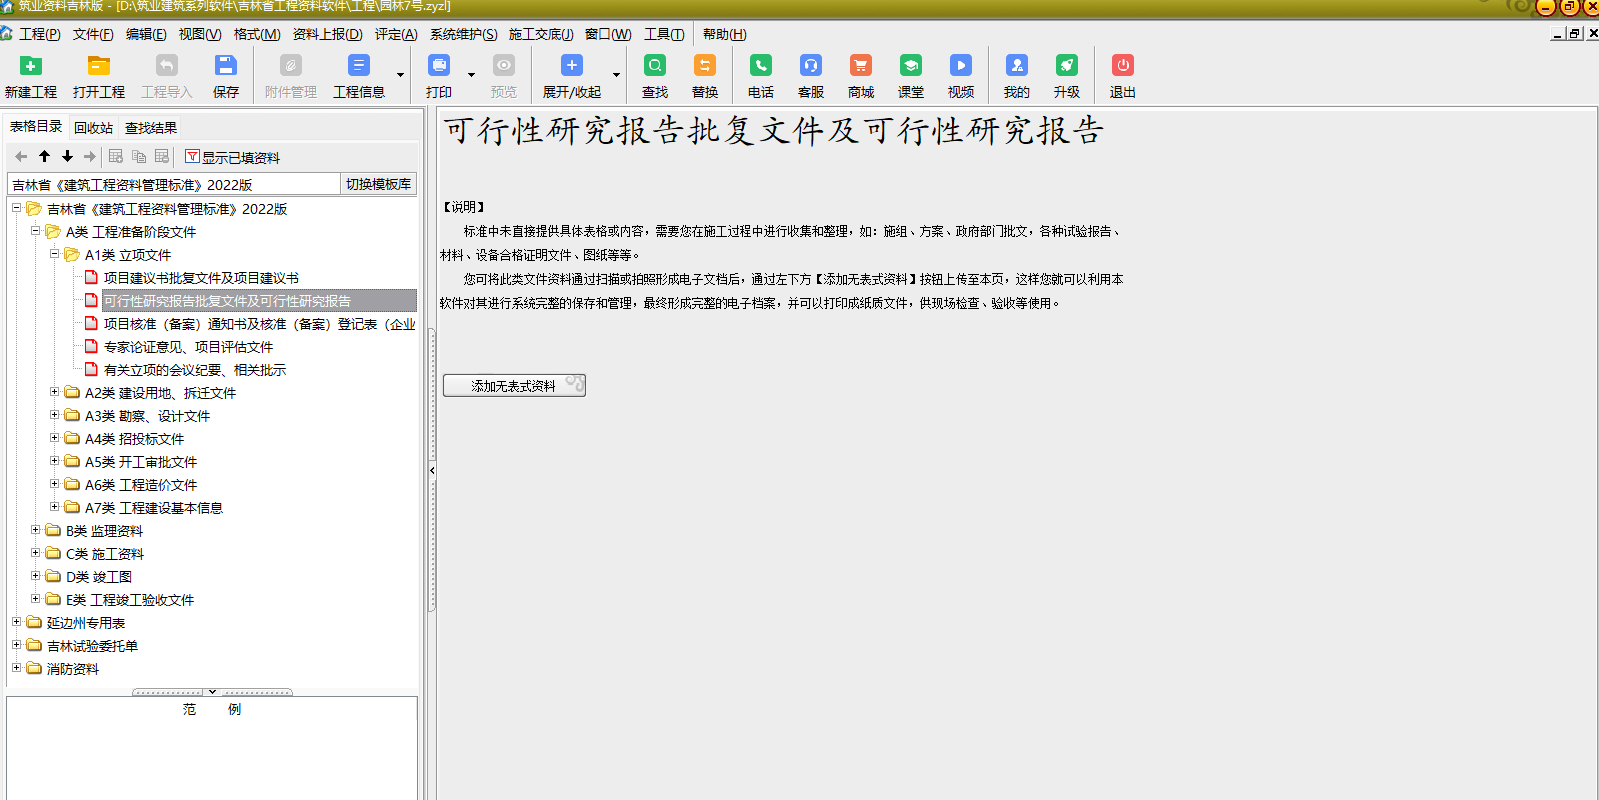This screenshot has width=1599, height=800.
Task: Save using the 保存 icon
Action: (225, 67)
